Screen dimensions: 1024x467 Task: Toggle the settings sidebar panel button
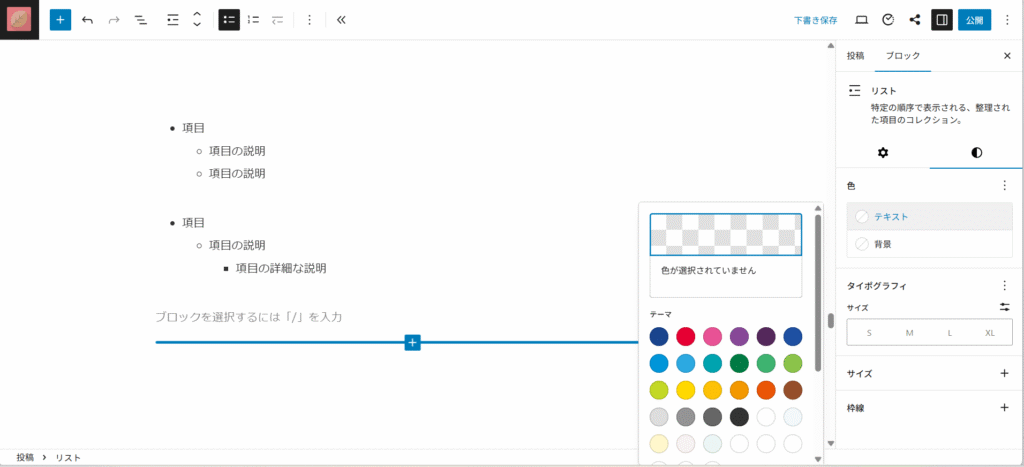point(941,20)
